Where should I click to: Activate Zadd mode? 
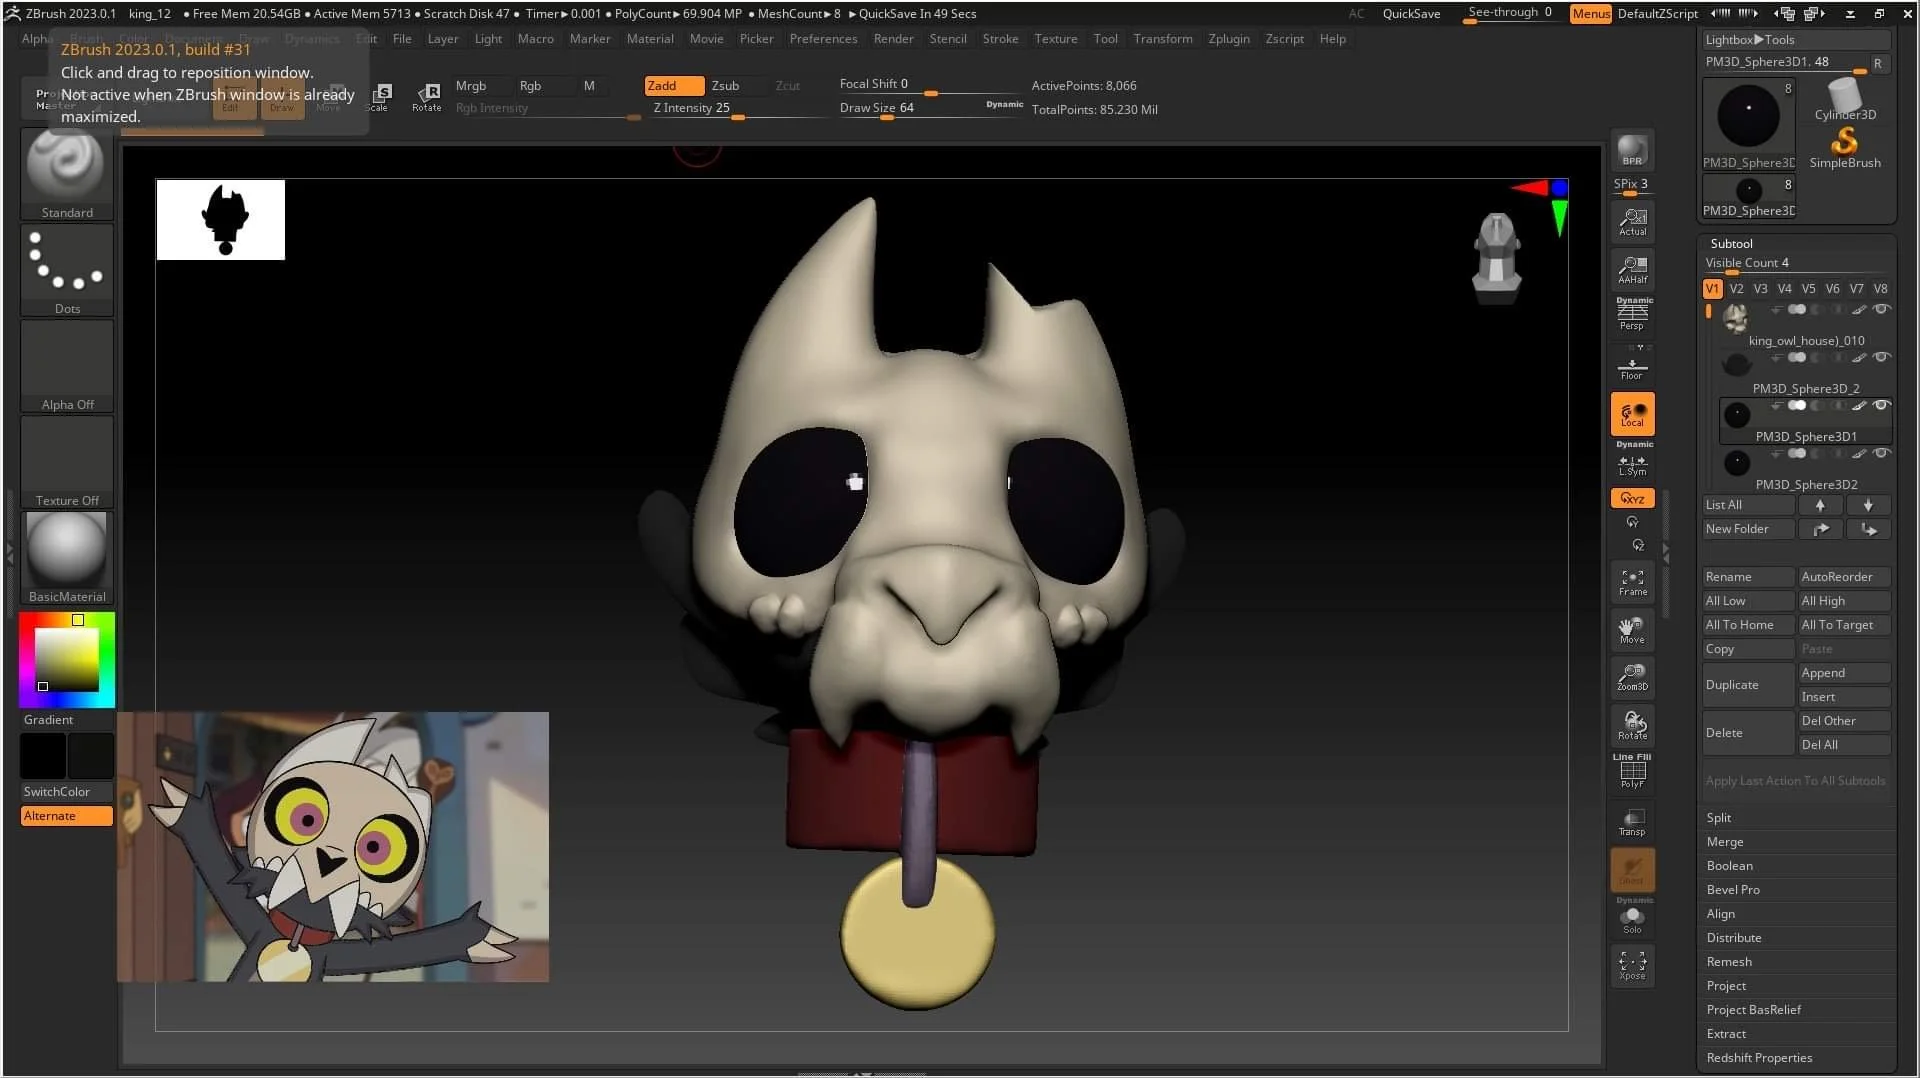coord(674,86)
